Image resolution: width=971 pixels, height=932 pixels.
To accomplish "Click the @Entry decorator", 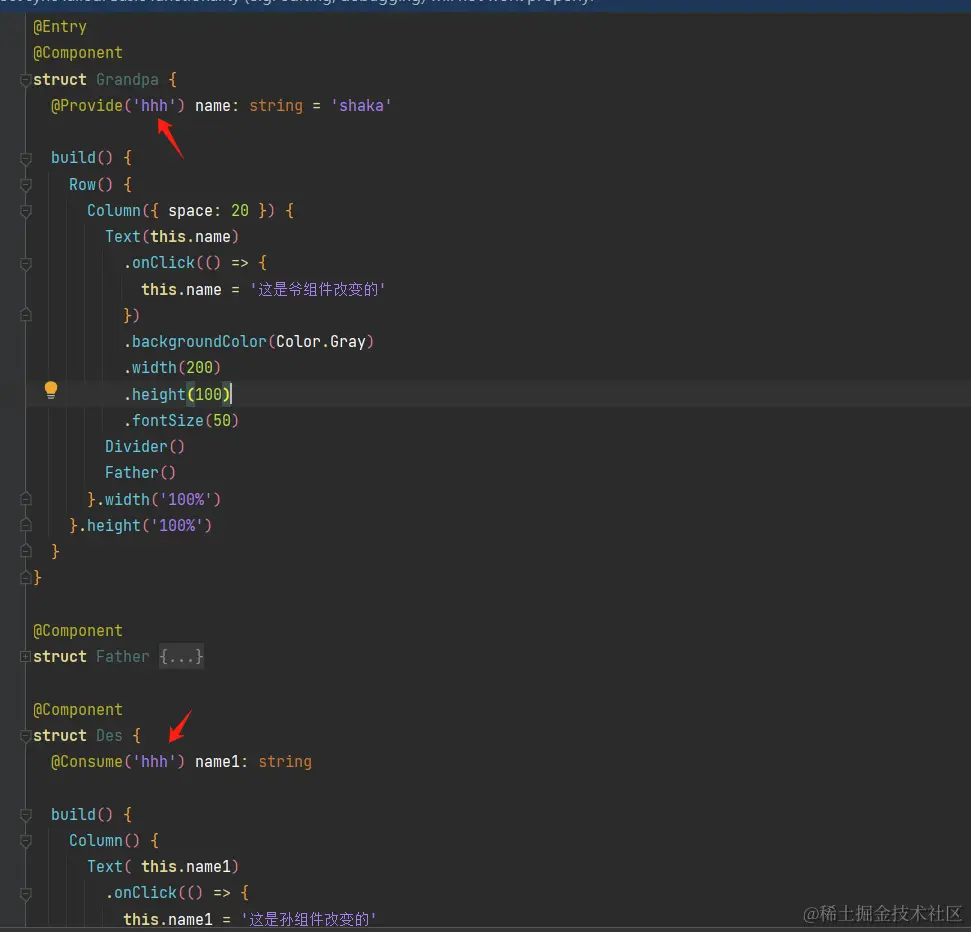I will pyautogui.click(x=60, y=27).
